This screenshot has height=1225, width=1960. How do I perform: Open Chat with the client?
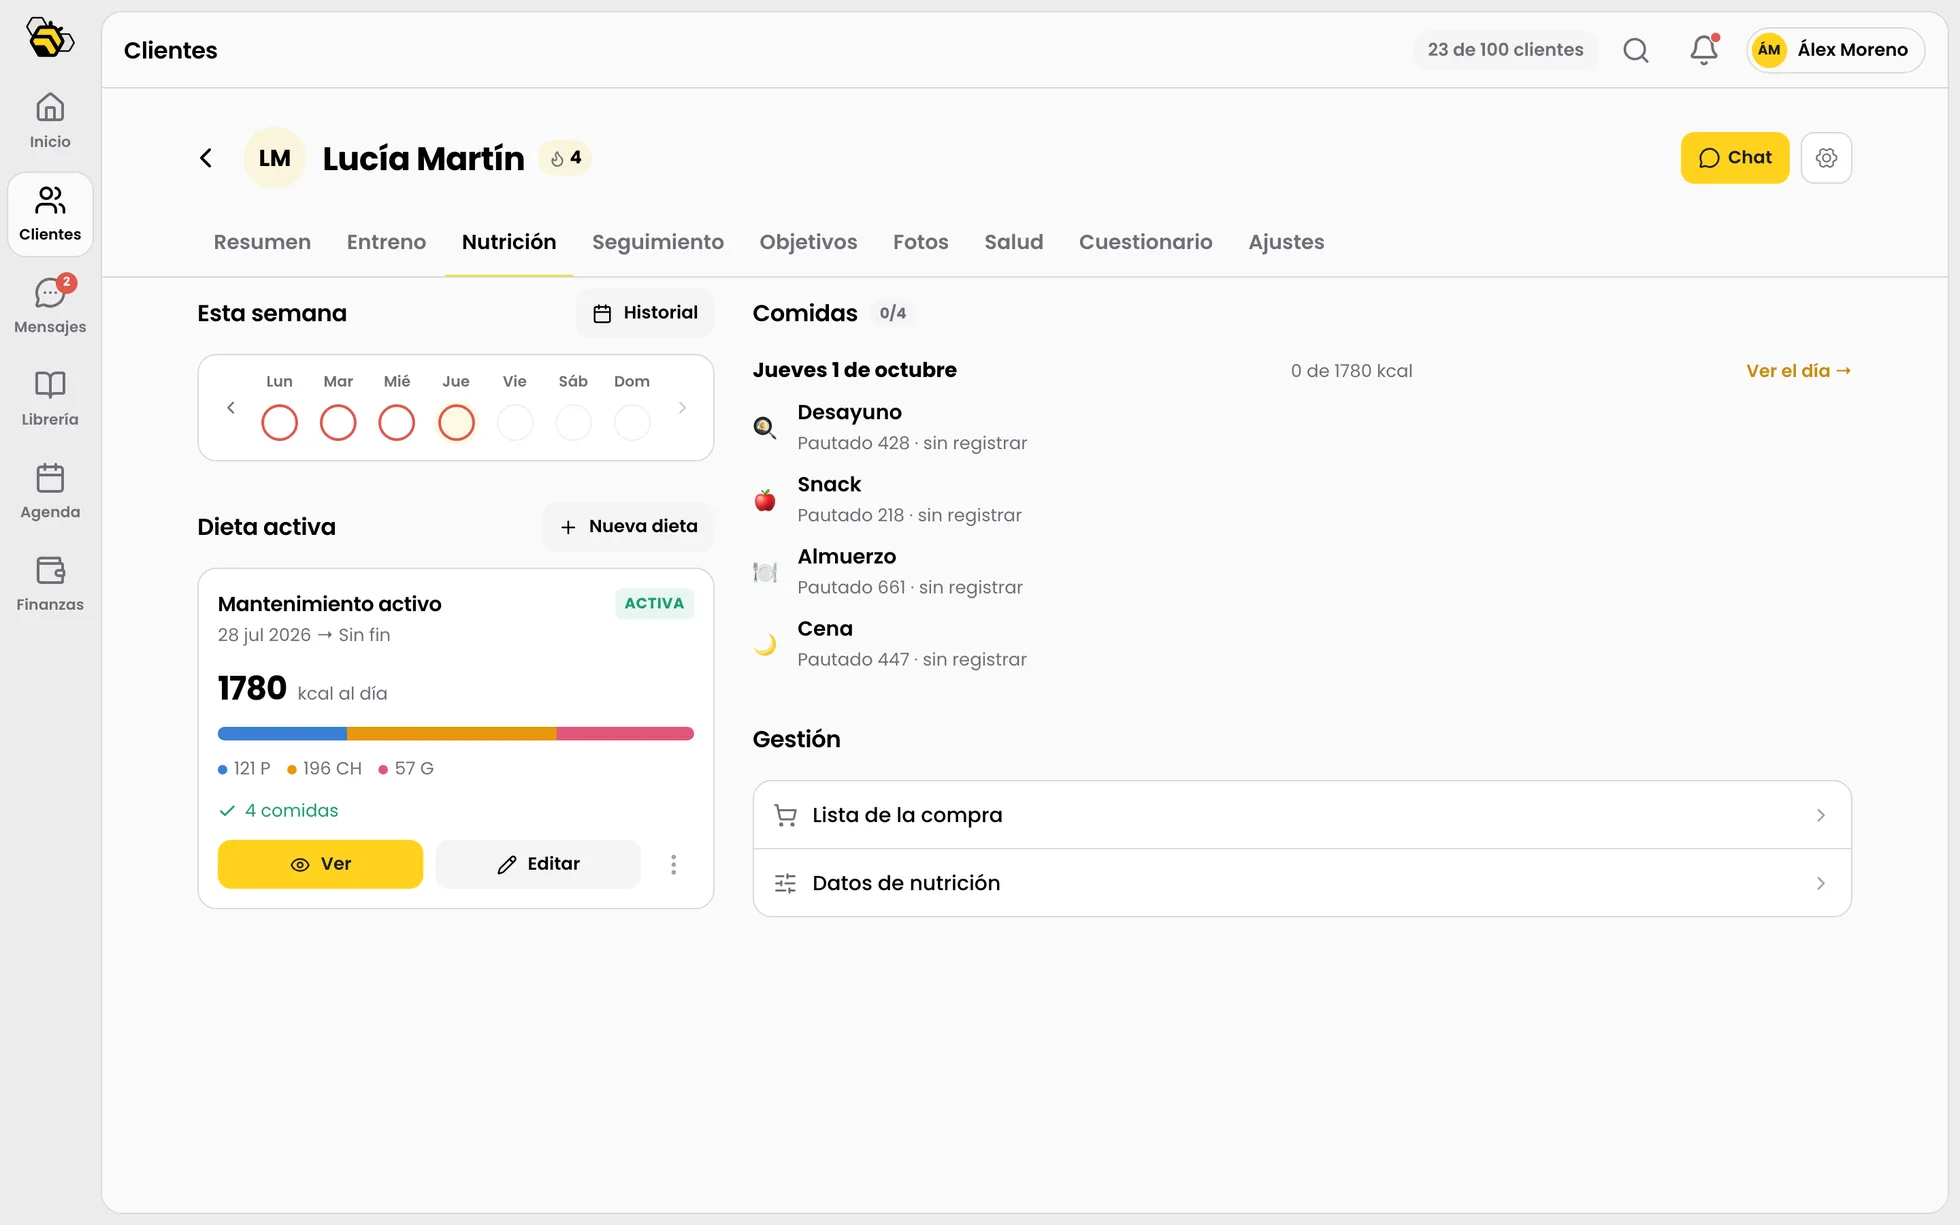click(x=1735, y=158)
